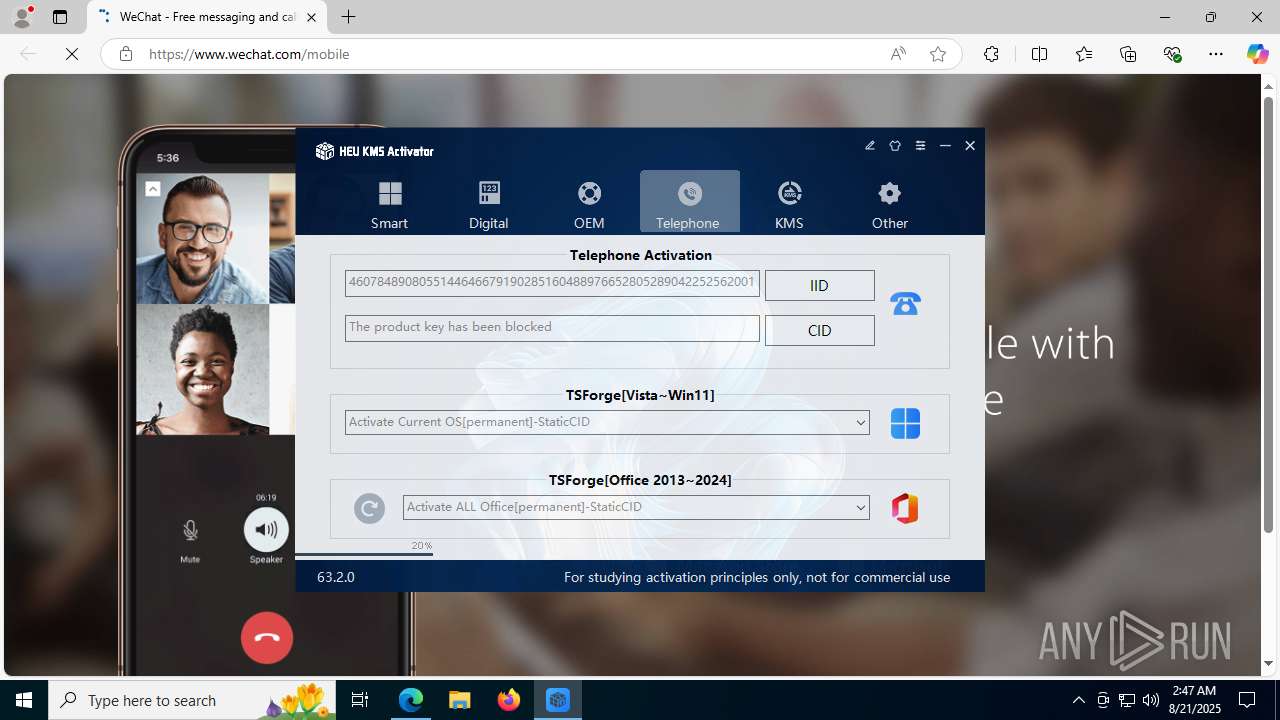The image size is (1280, 720).
Task: Switch to the Digital tab
Action: click(x=489, y=203)
